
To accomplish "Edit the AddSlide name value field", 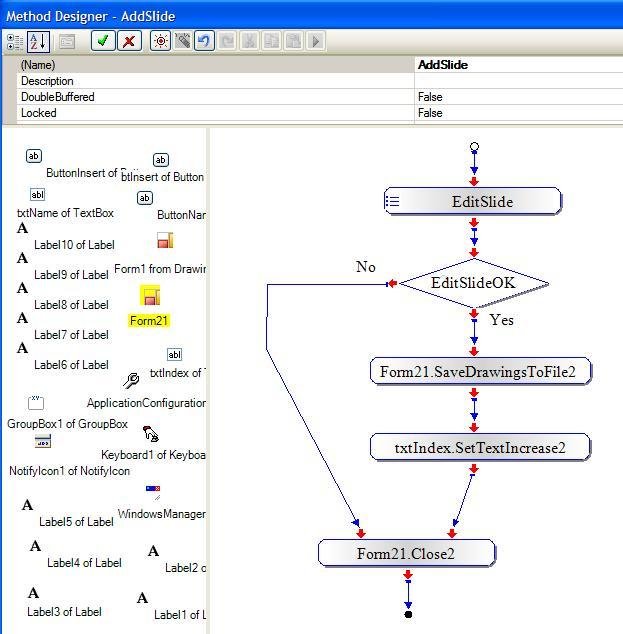I will [x=519, y=65].
